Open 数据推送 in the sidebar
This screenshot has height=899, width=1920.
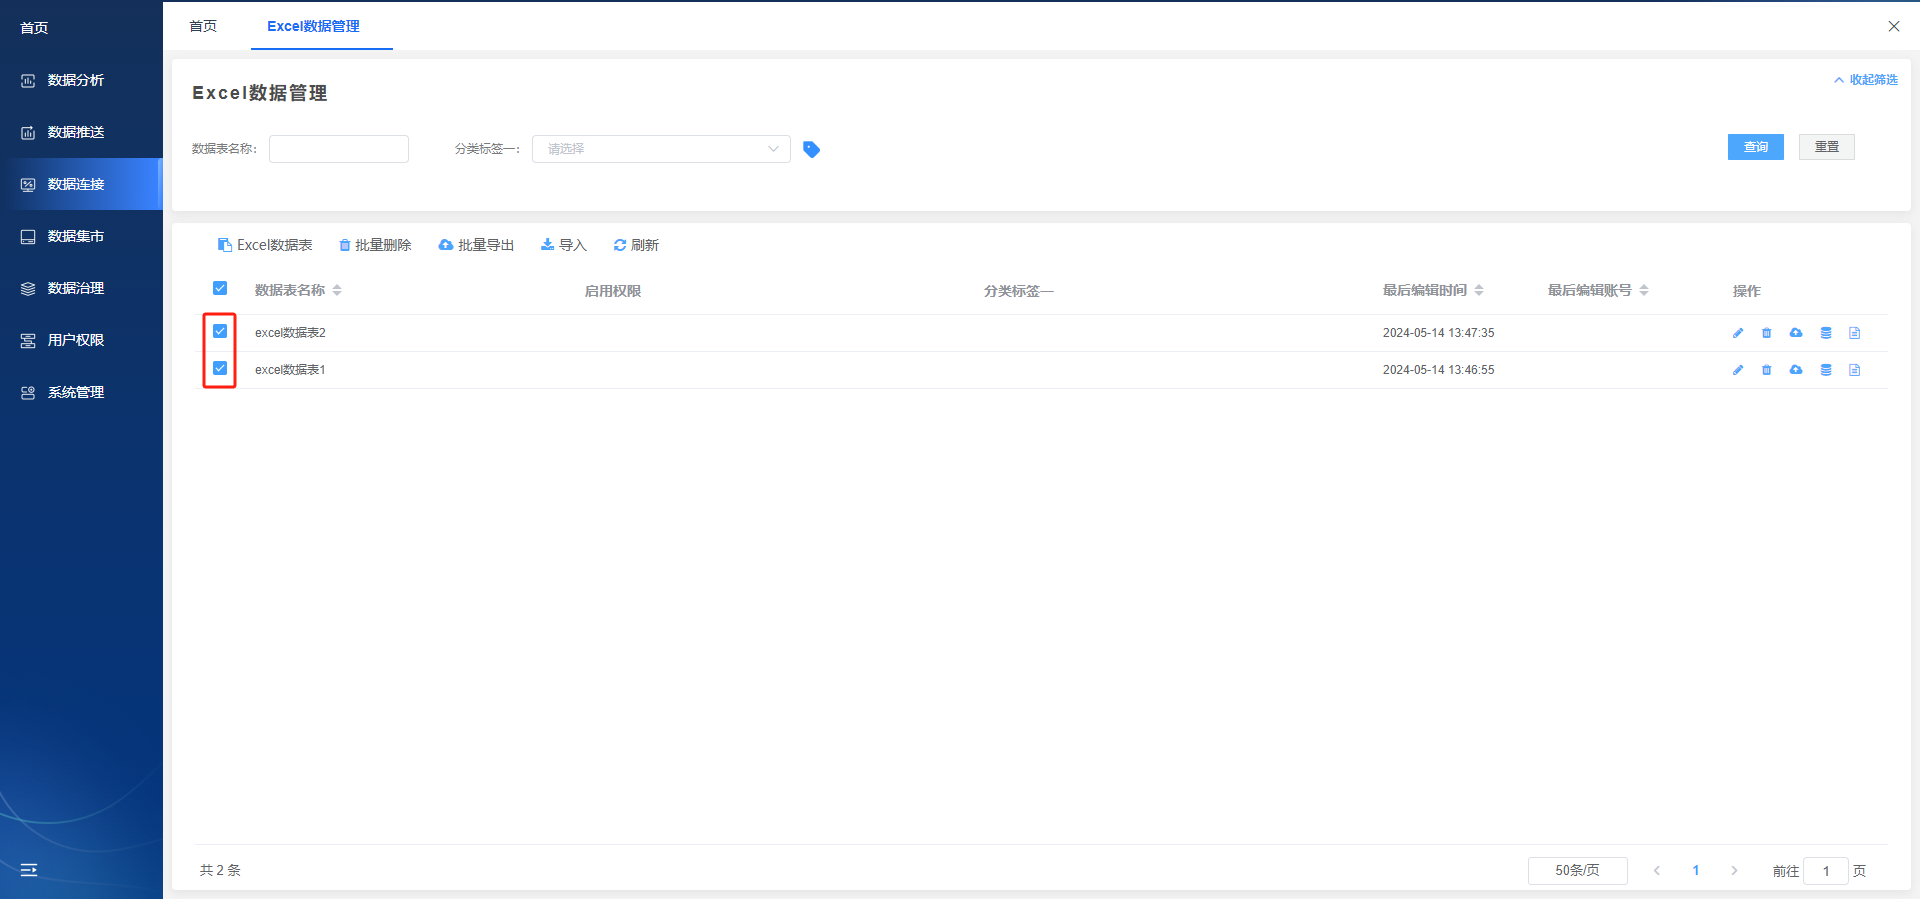click(x=81, y=132)
